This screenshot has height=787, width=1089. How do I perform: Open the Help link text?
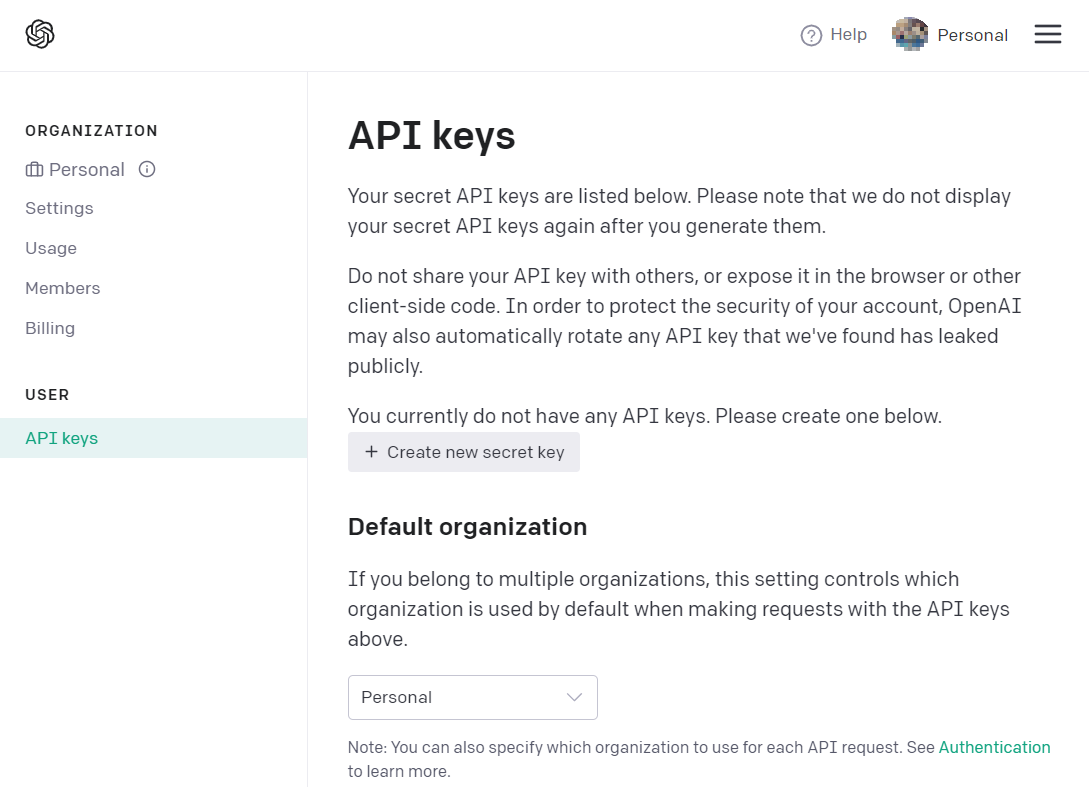[x=849, y=35]
